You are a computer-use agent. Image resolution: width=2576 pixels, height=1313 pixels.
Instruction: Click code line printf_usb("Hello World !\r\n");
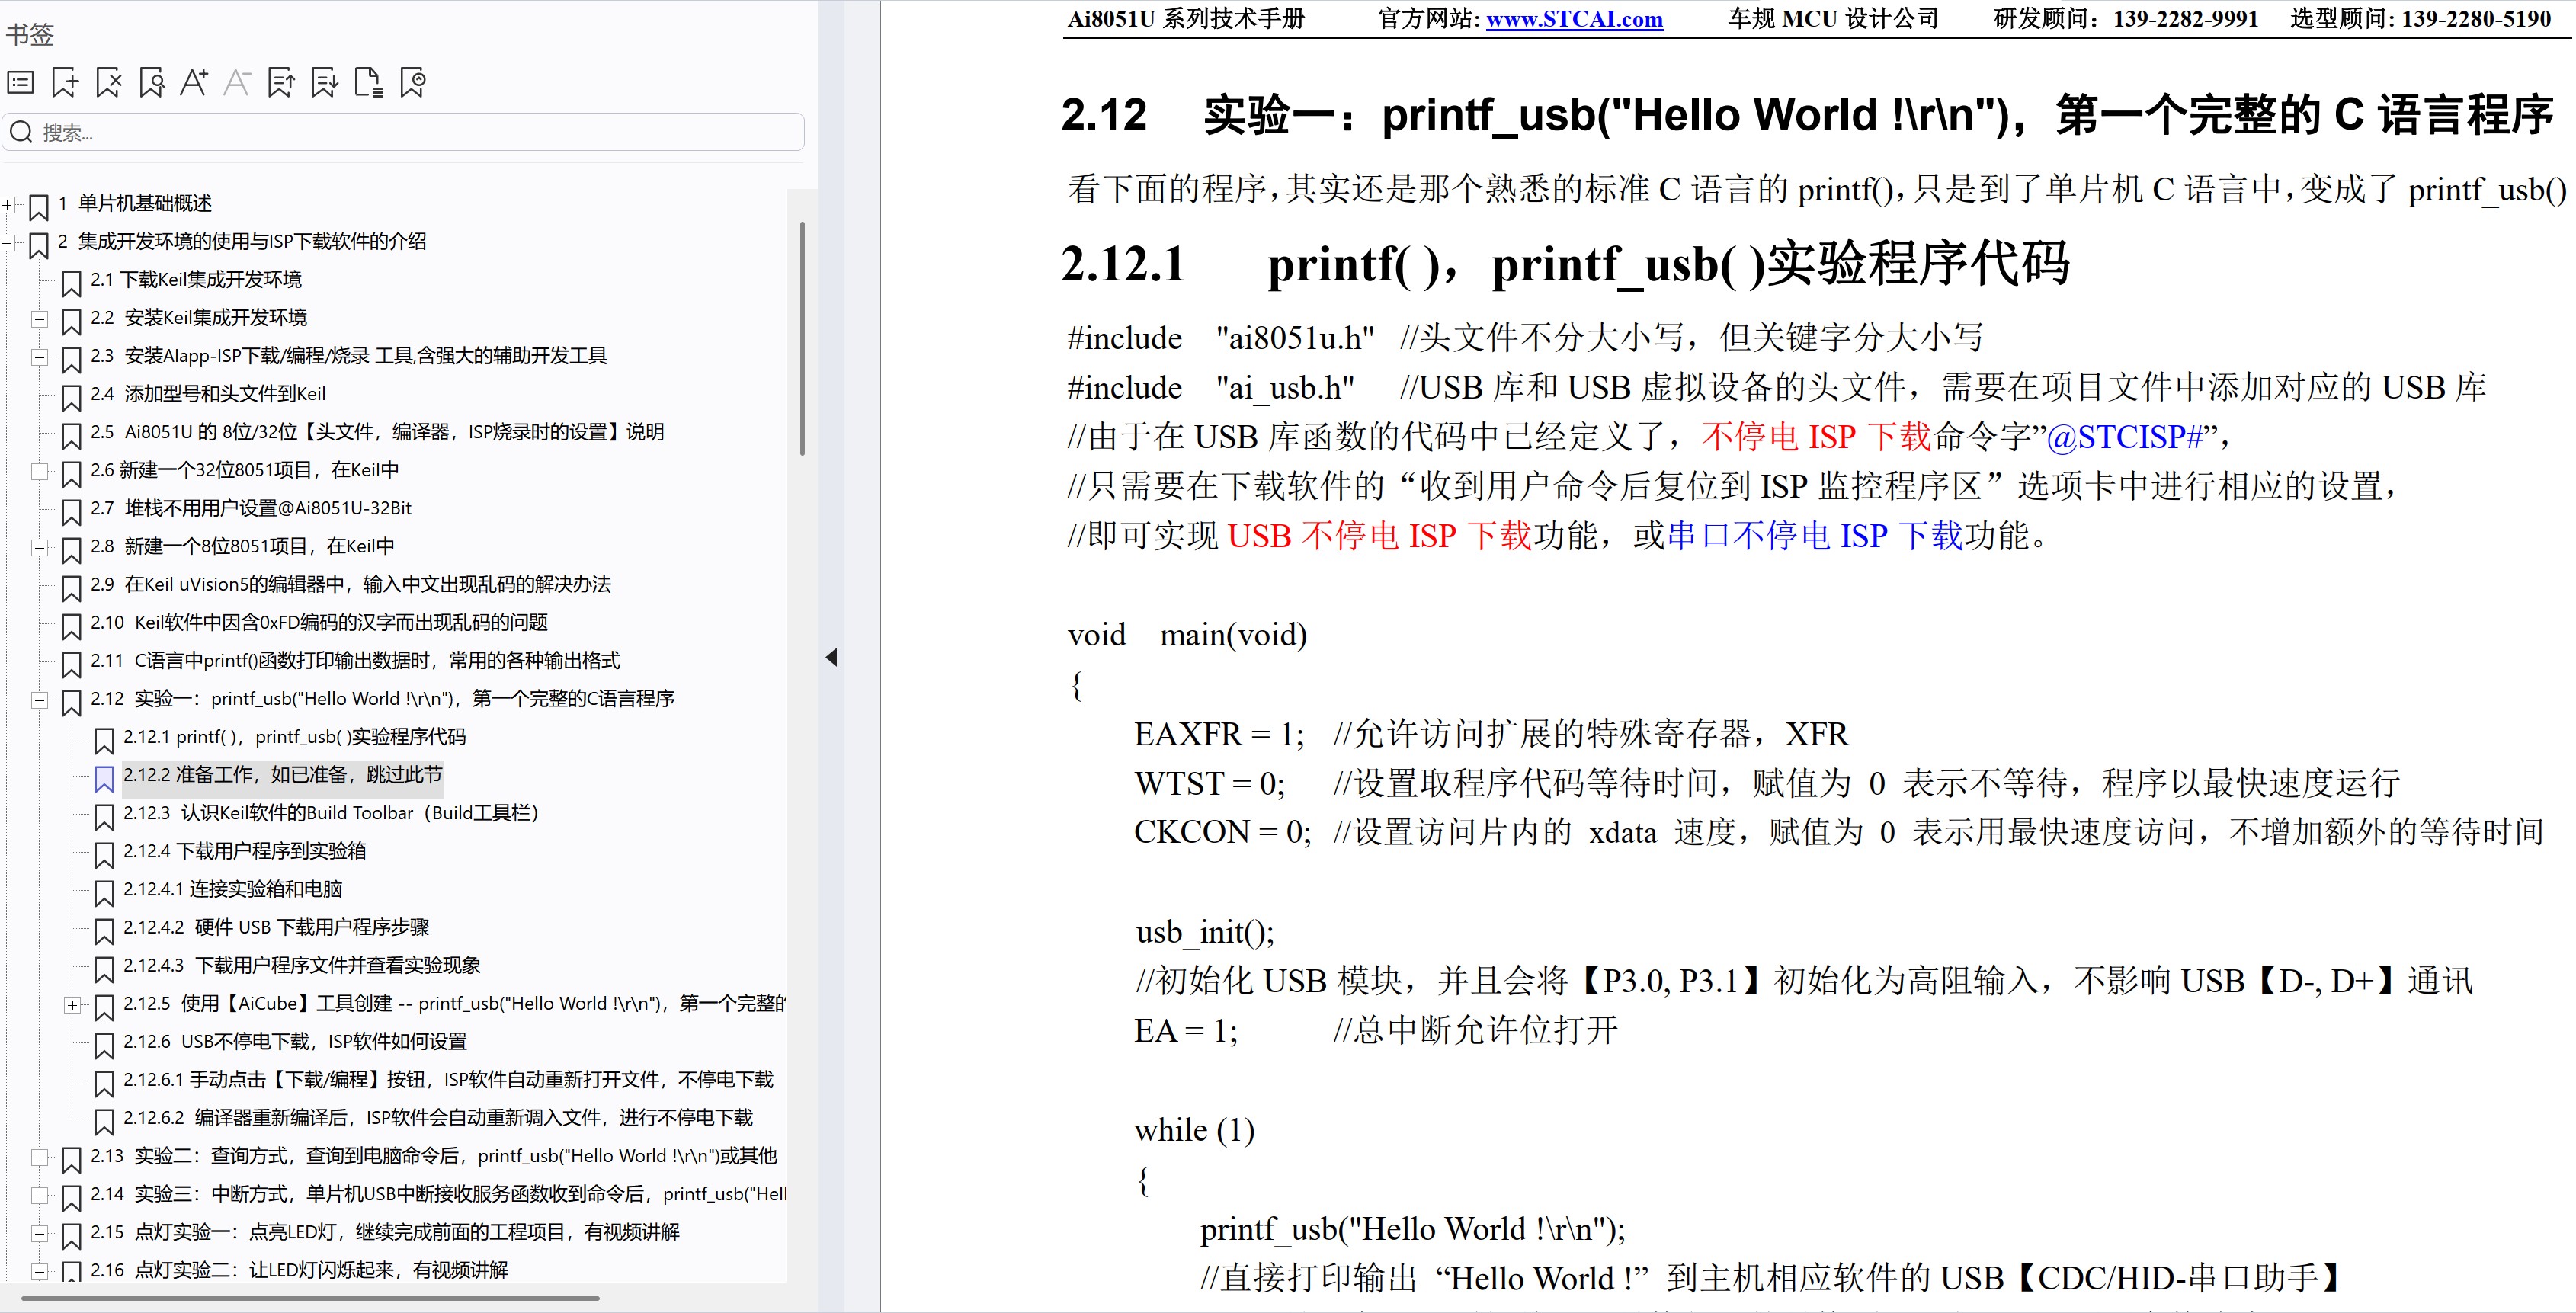point(1413,1229)
